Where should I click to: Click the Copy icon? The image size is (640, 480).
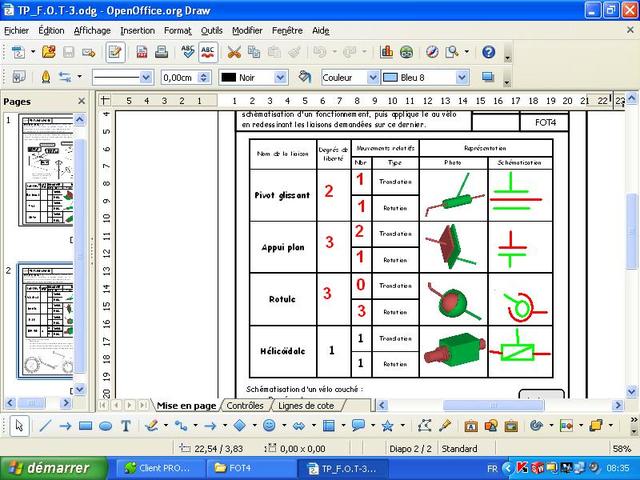pyautogui.click(x=254, y=52)
